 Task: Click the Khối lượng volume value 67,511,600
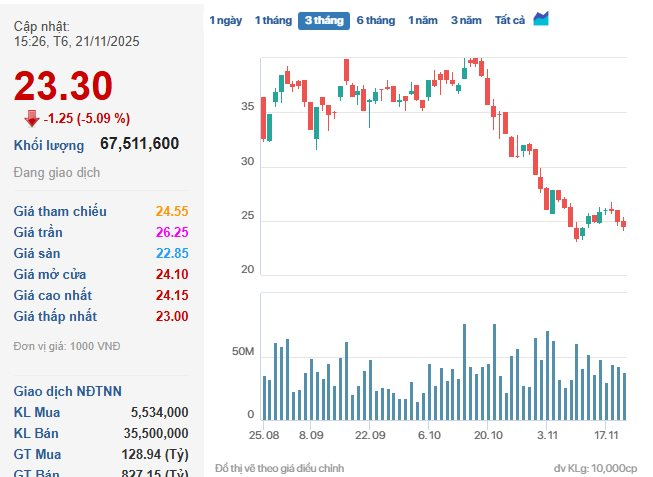pos(139,144)
